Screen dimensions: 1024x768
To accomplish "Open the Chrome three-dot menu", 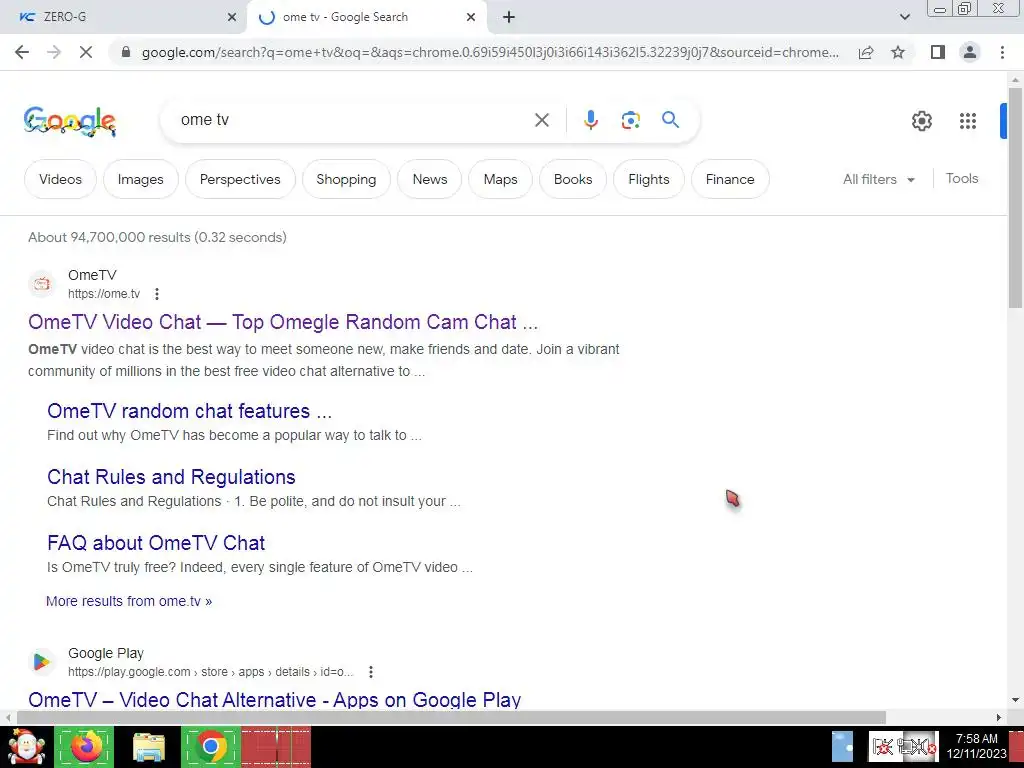I will [x=1002, y=52].
